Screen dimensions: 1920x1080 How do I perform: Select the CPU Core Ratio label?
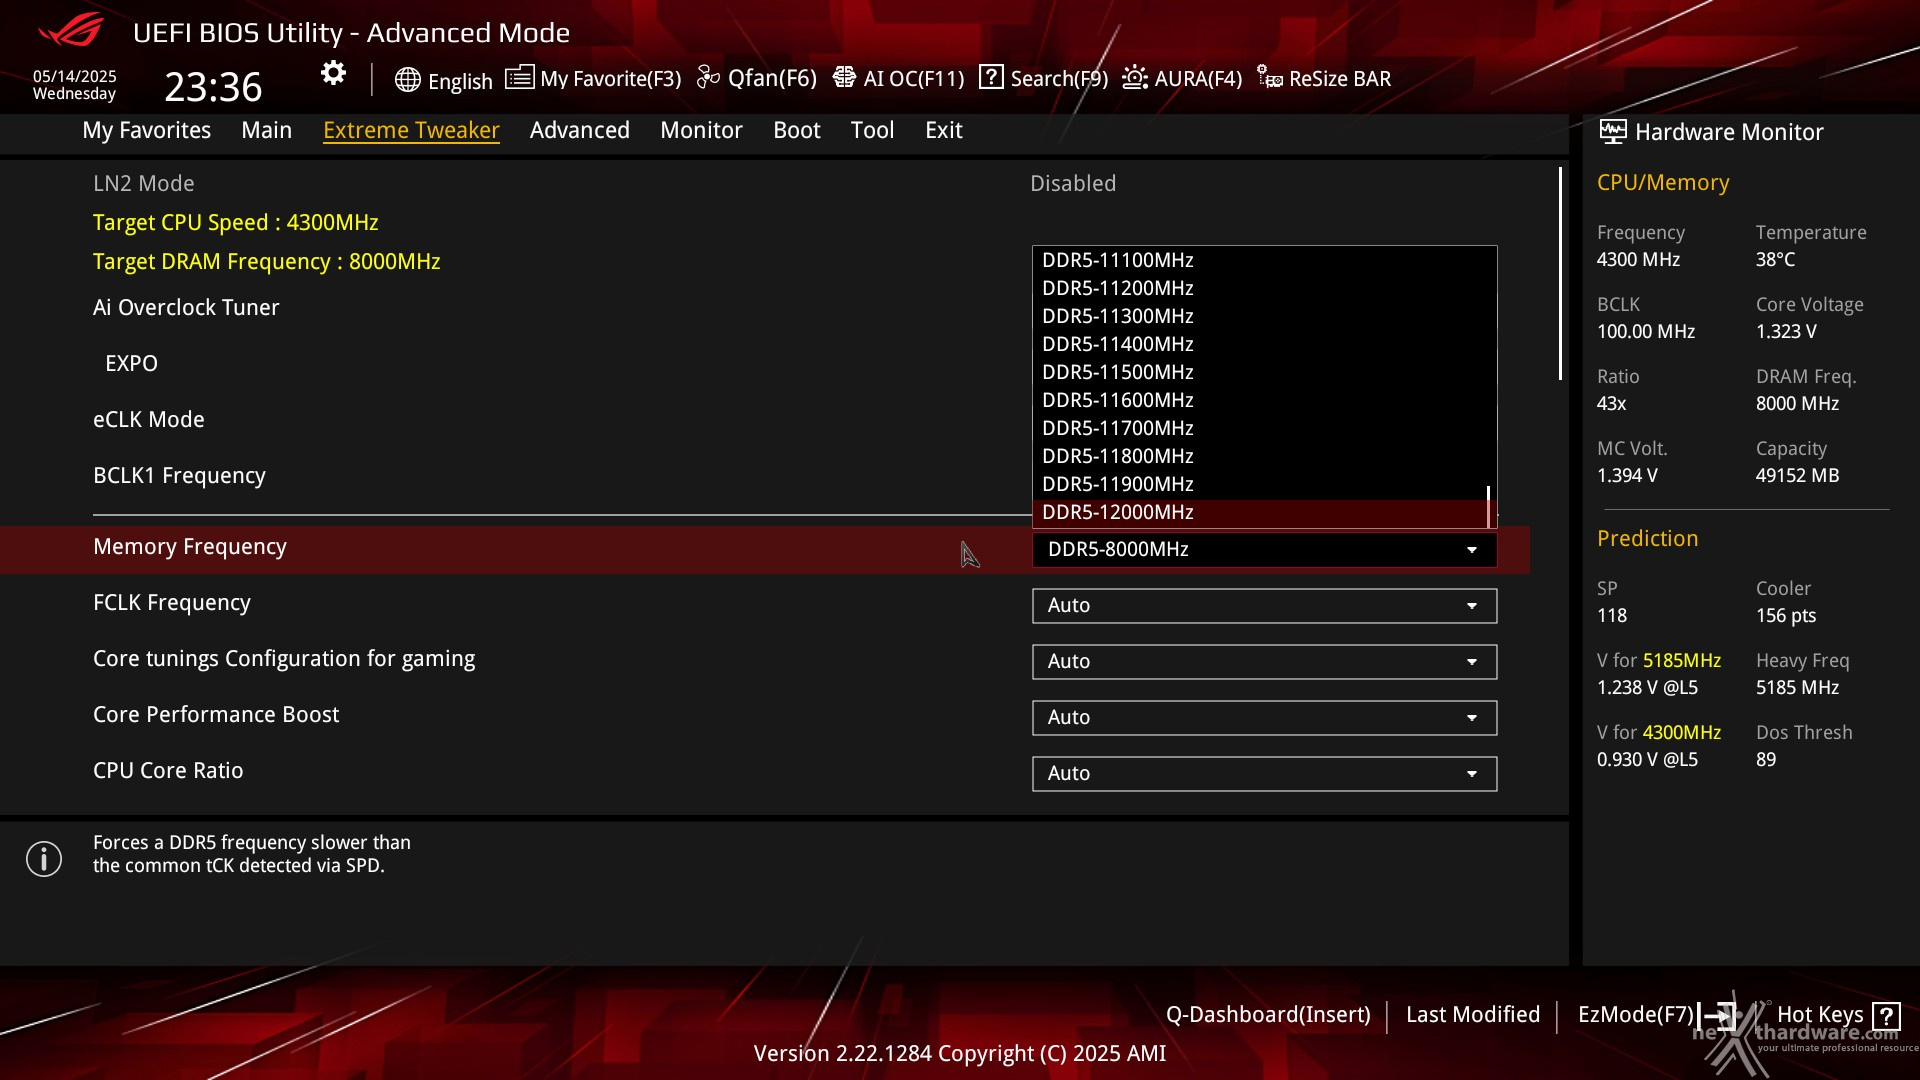(168, 771)
